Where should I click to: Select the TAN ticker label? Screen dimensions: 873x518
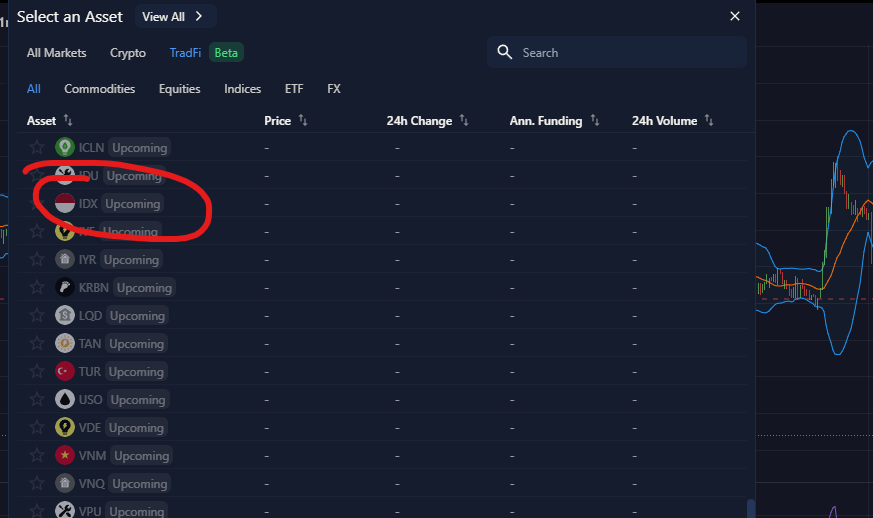coord(90,343)
